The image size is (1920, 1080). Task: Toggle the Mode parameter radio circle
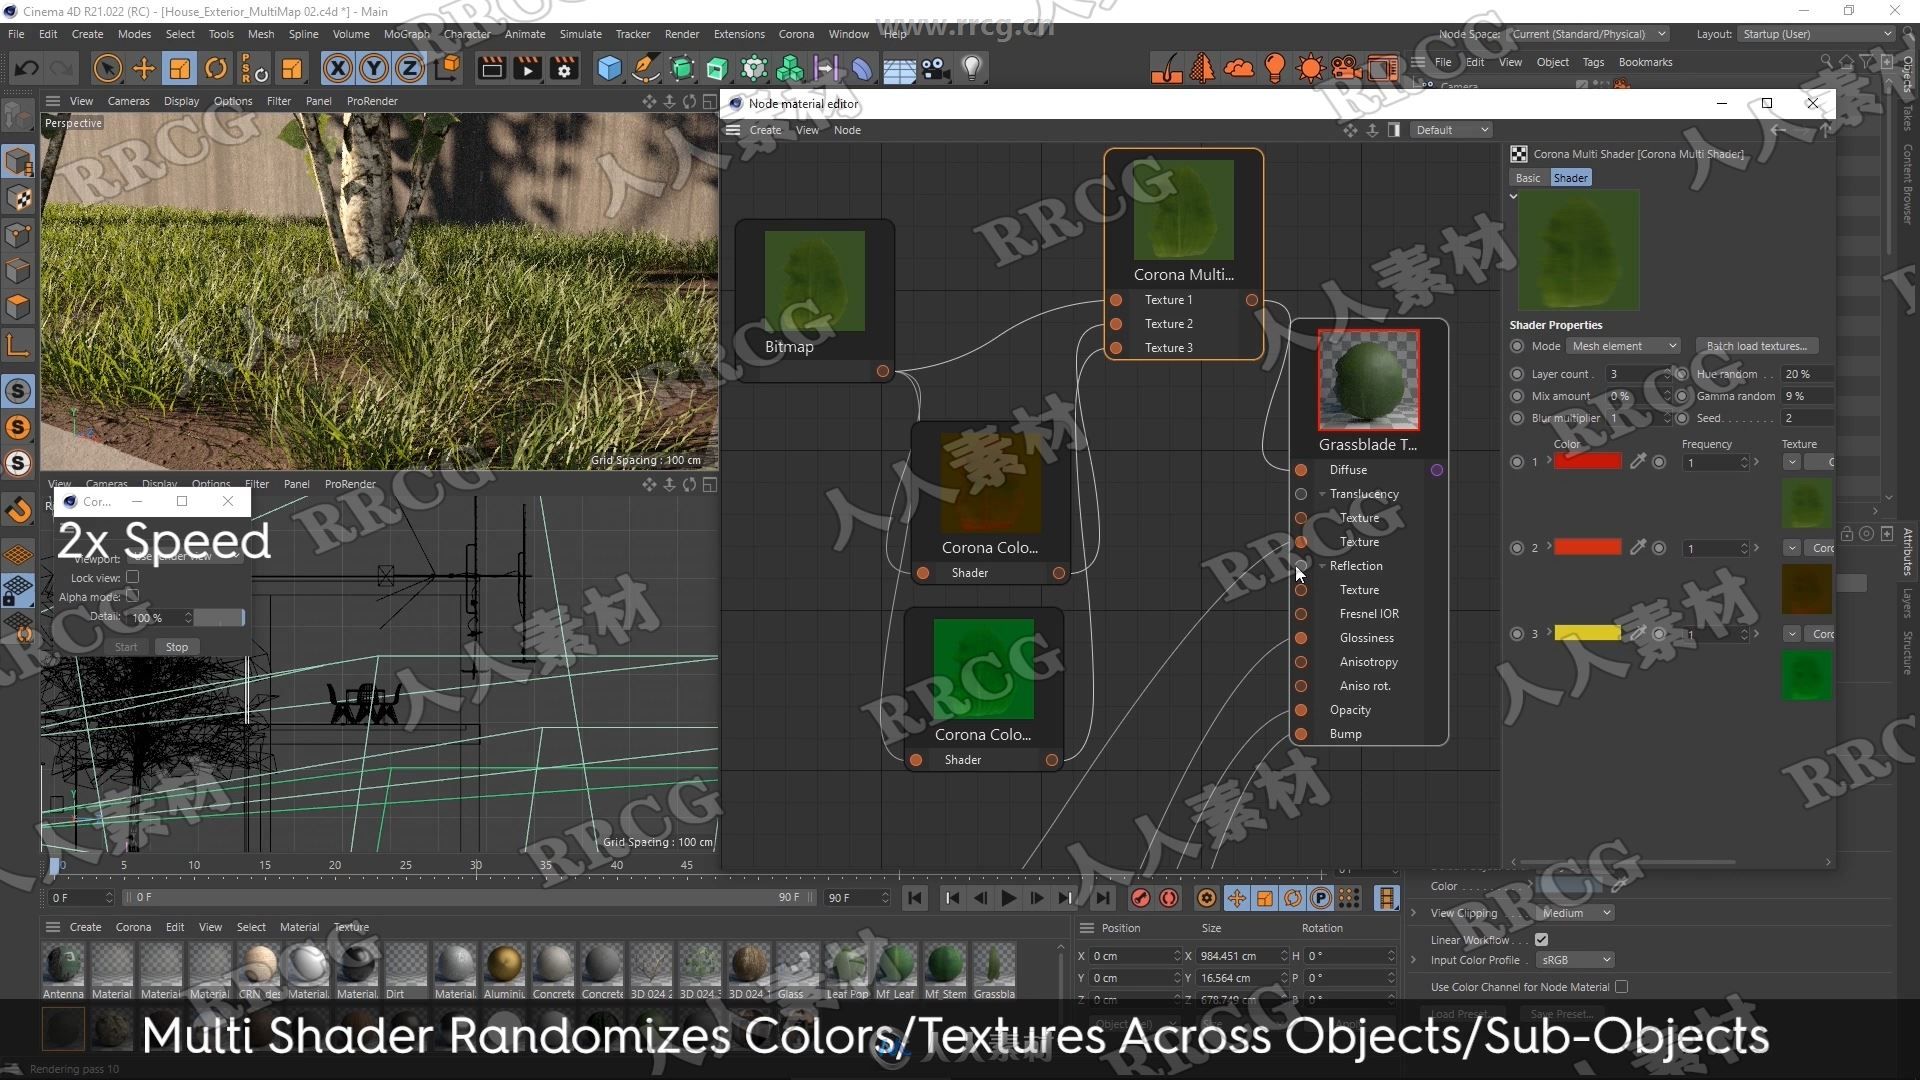(1517, 346)
